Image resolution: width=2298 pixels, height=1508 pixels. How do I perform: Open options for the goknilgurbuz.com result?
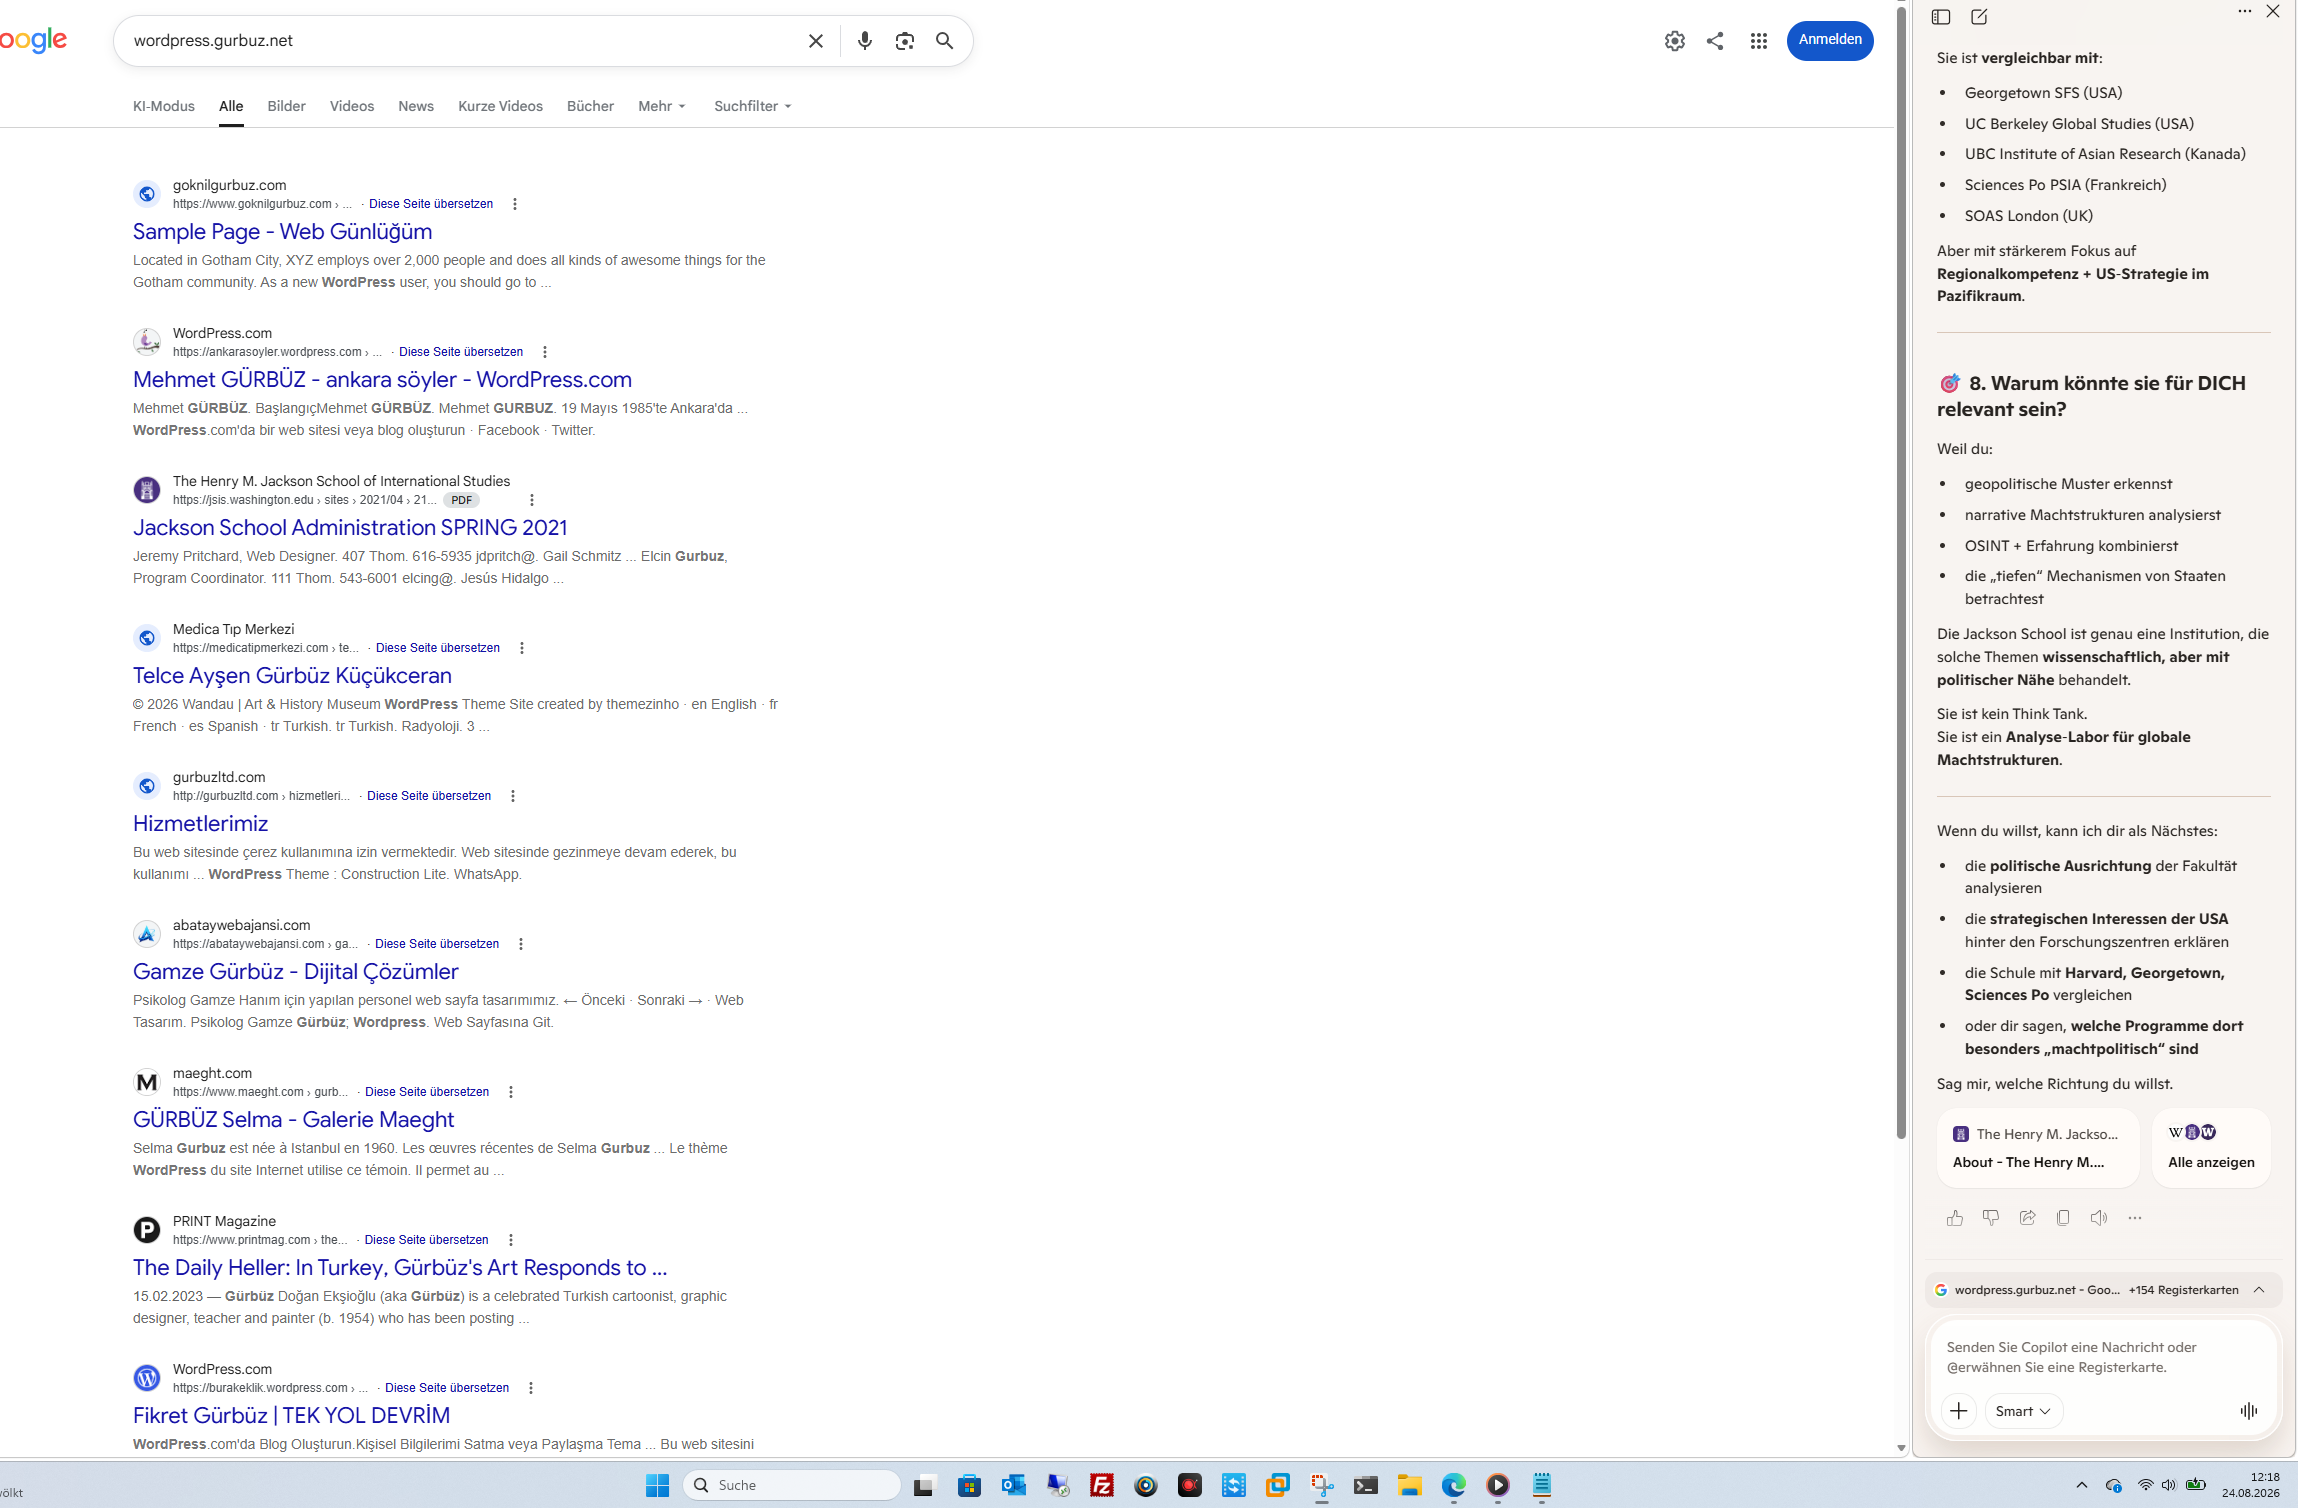point(515,204)
